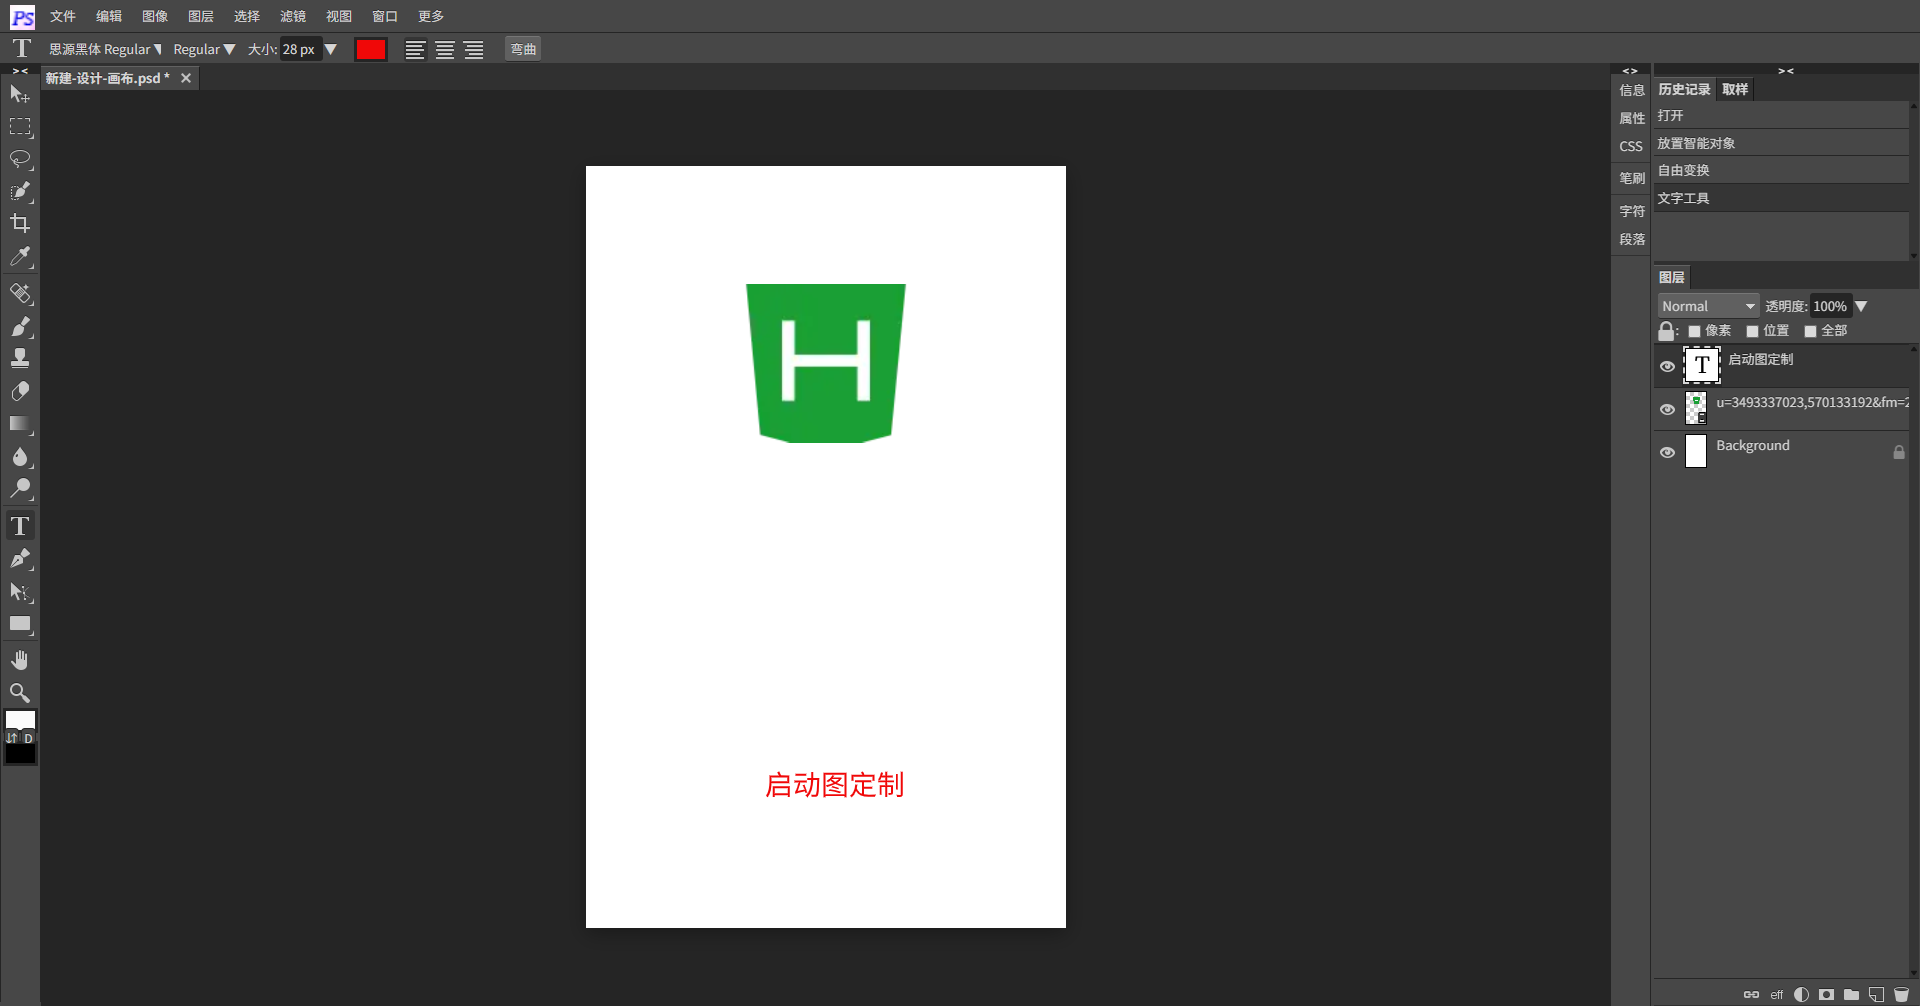Open the 滤镜 menu
The image size is (1920, 1006).
(x=293, y=16)
